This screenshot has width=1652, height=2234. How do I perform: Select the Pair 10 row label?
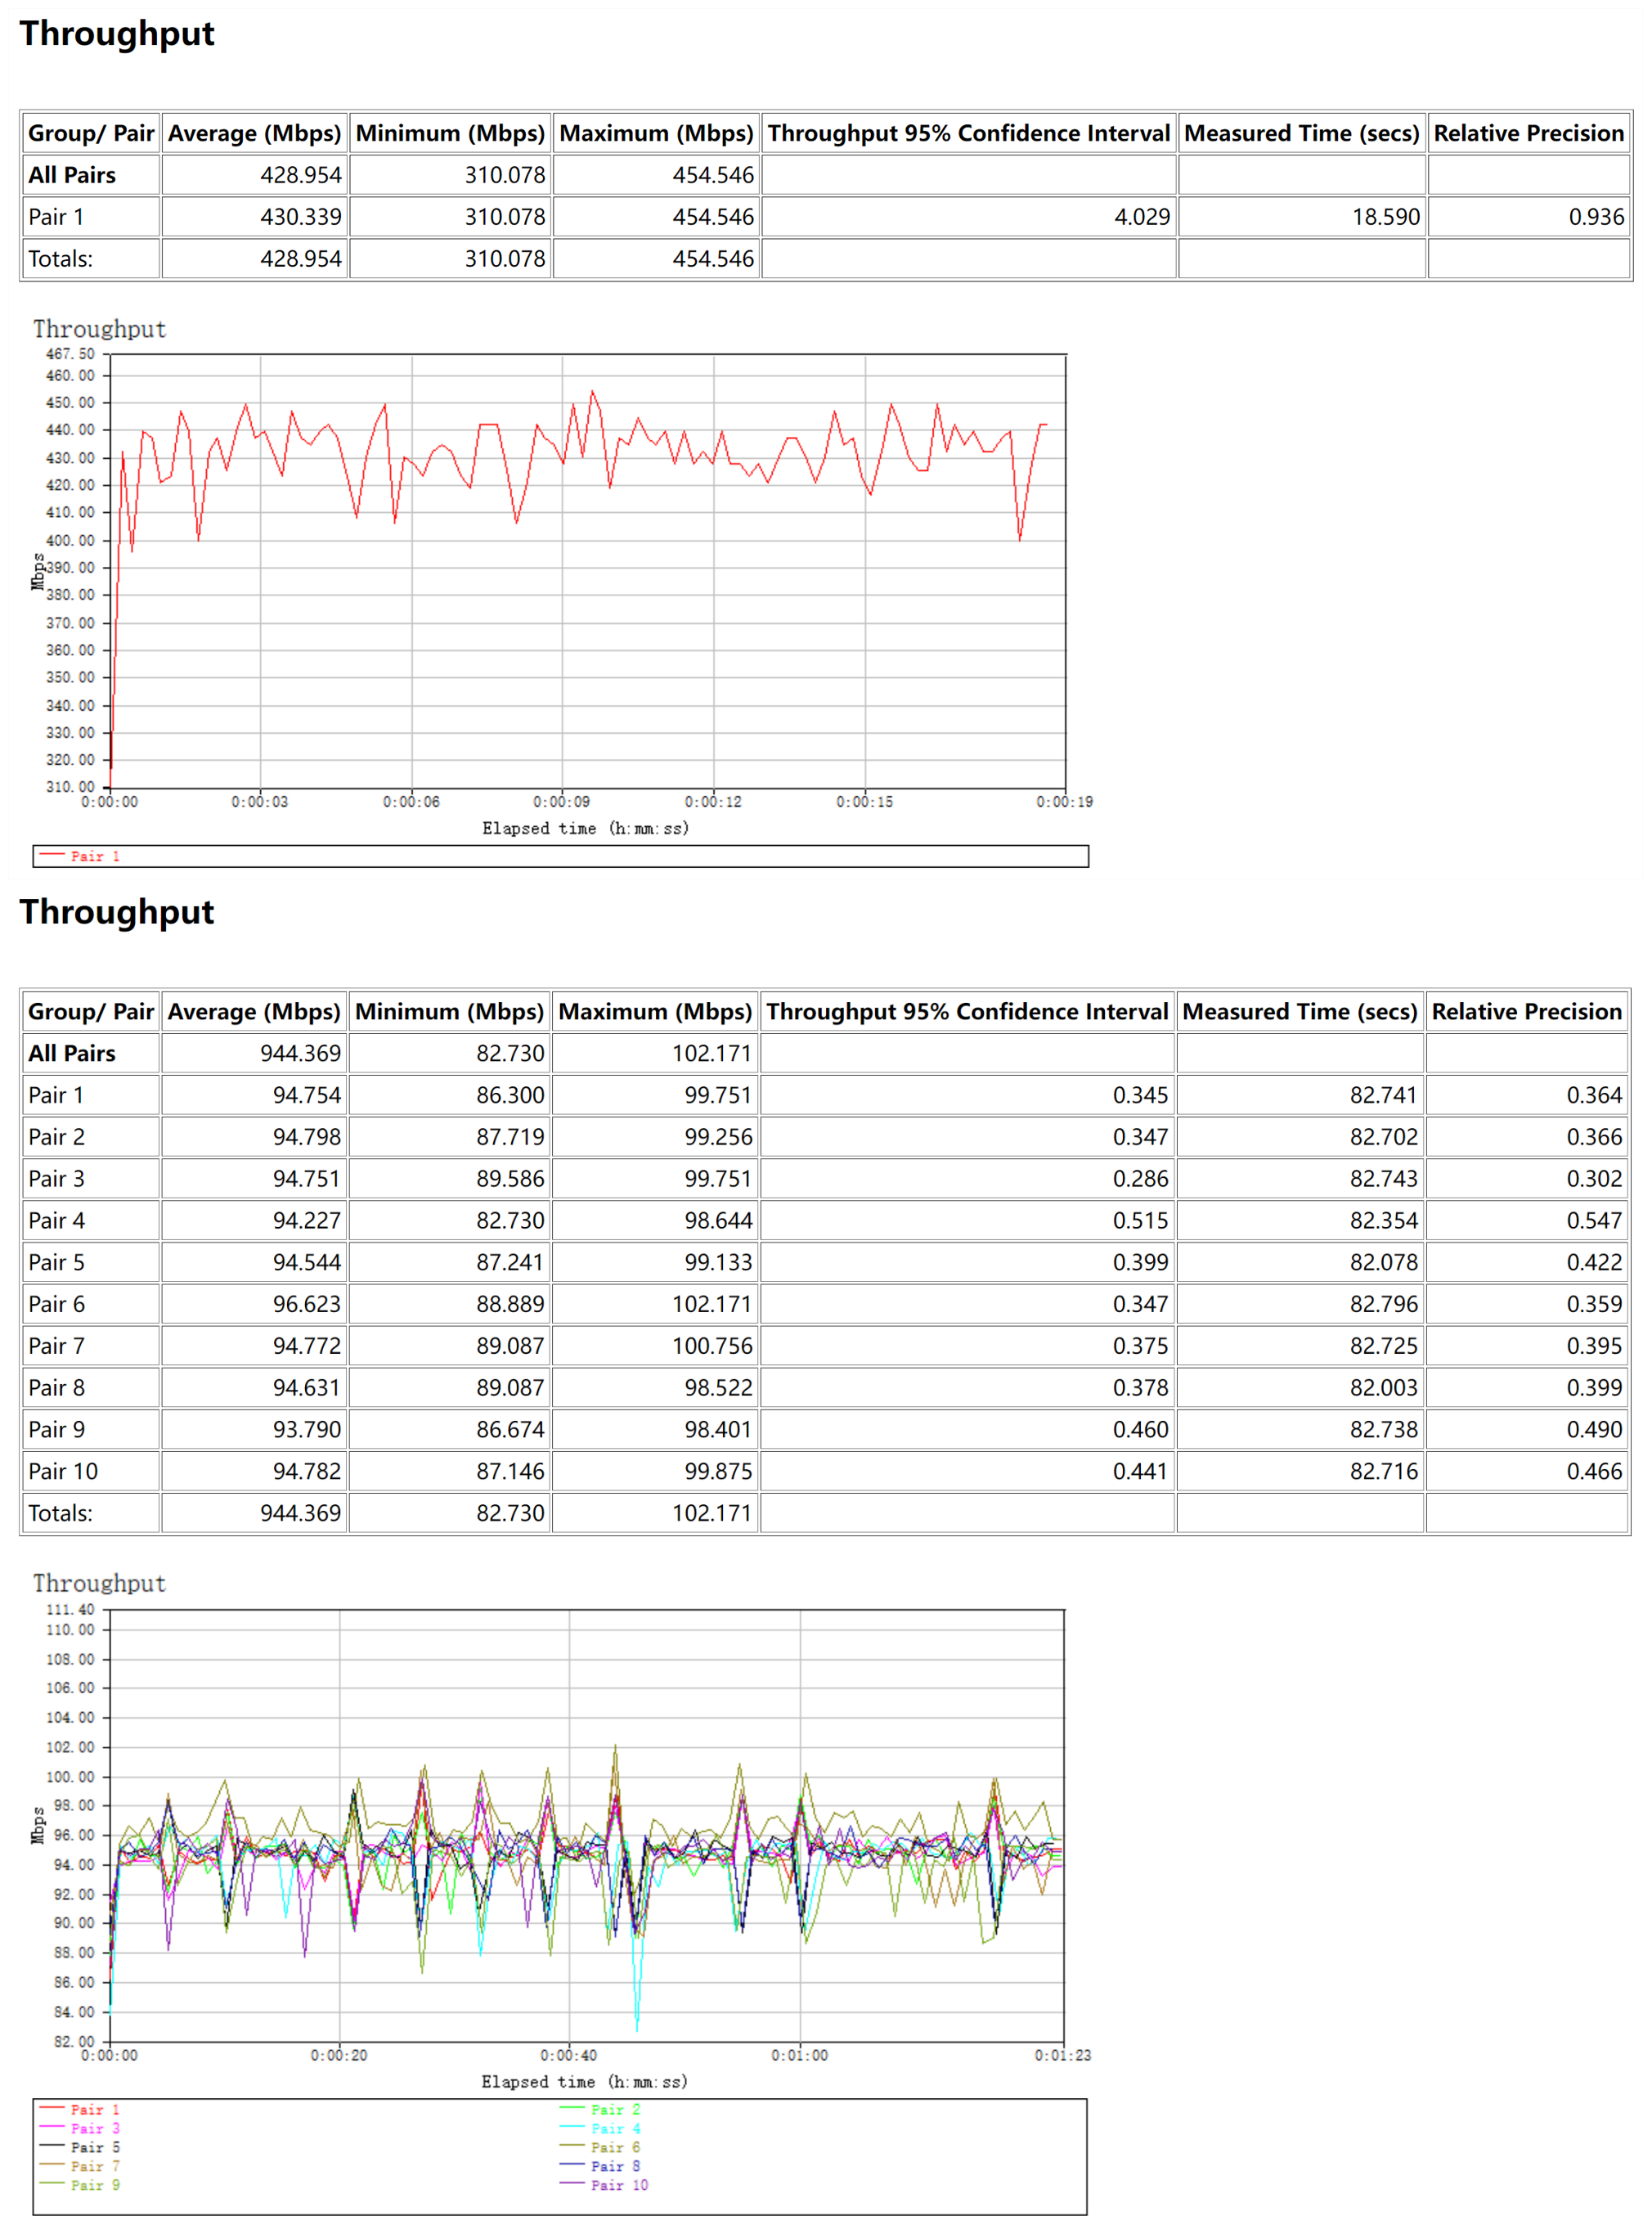pyautogui.click(x=63, y=1471)
